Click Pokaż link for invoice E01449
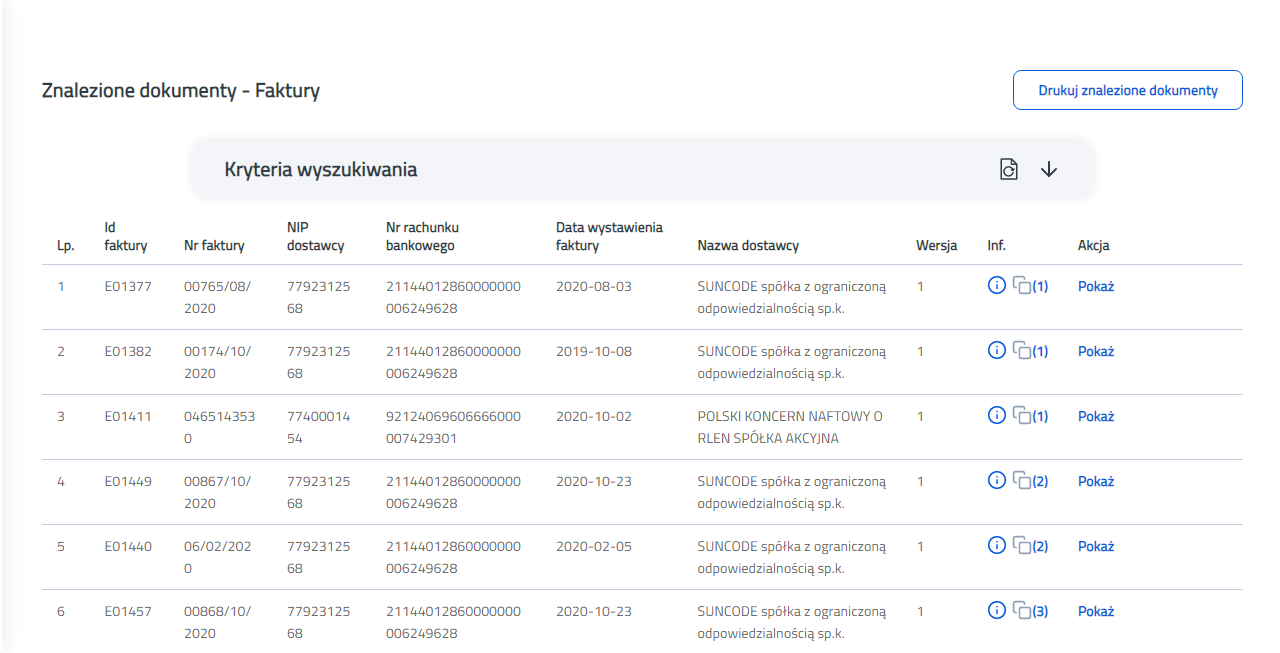 pos(1096,481)
